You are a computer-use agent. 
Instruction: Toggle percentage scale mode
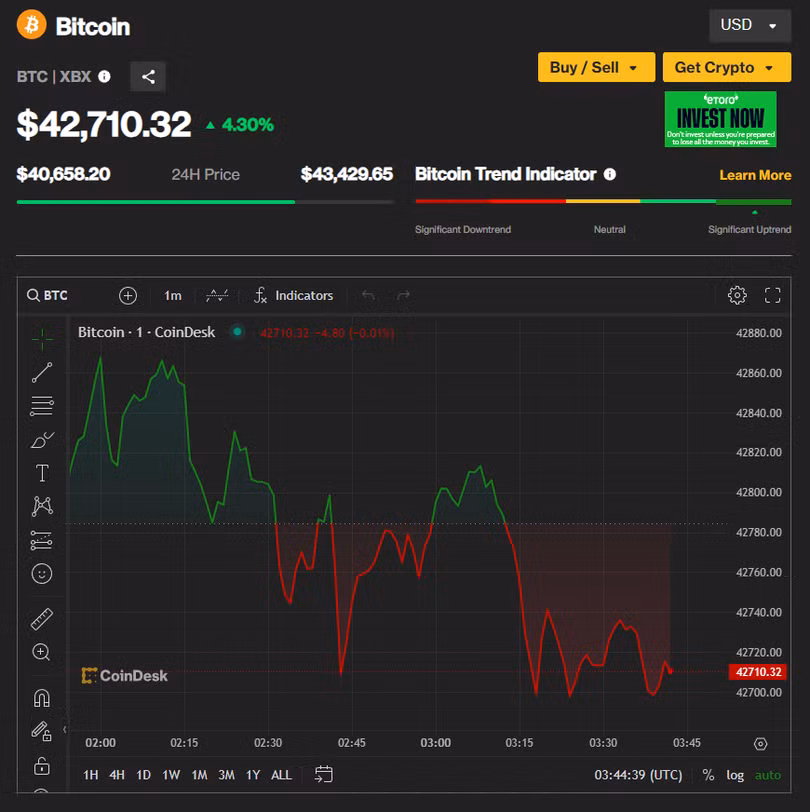pos(708,775)
